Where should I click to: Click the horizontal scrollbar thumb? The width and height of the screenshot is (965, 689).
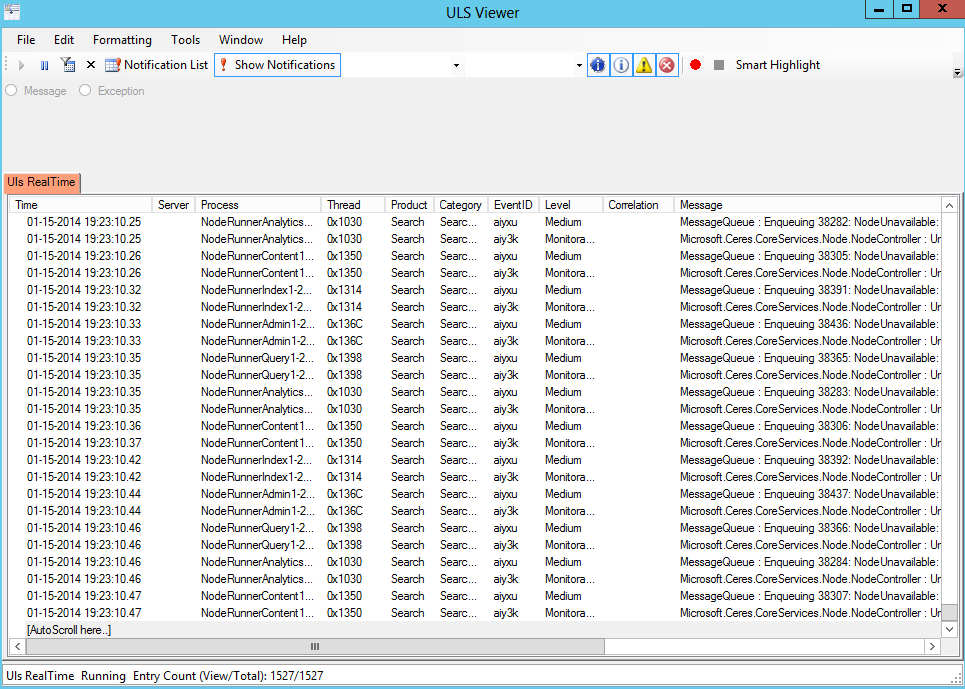(x=315, y=646)
